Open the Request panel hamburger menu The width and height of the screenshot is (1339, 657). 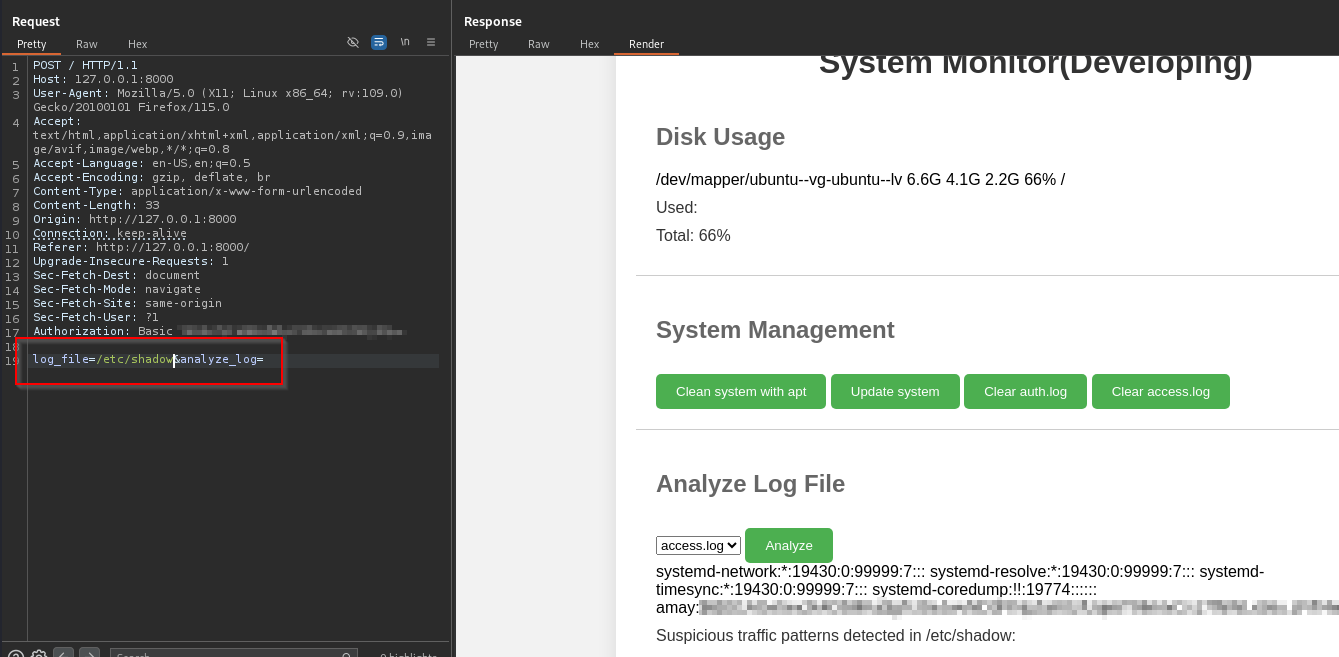tap(431, 42)
